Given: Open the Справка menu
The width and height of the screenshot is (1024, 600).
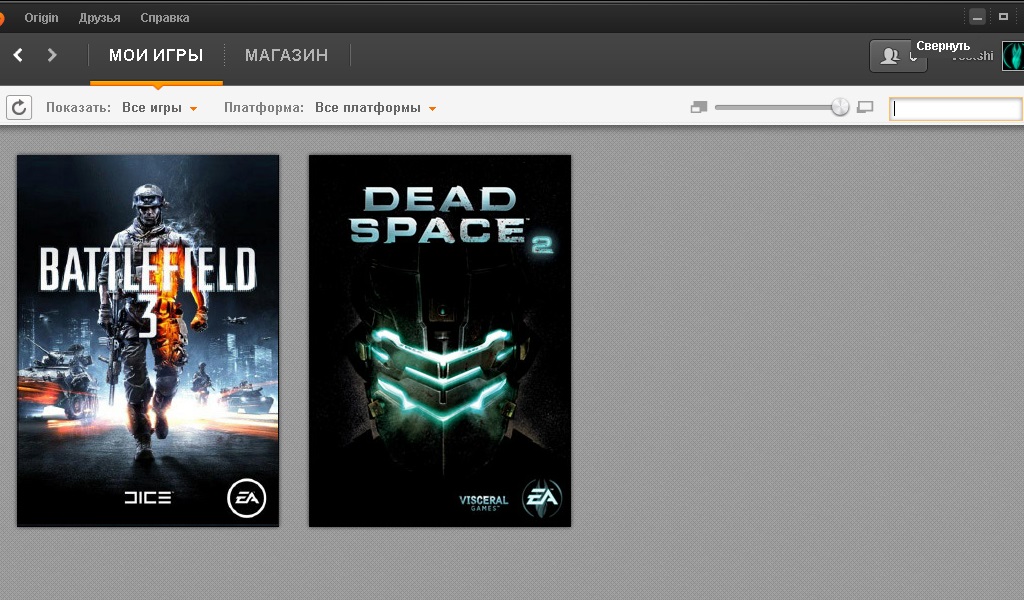Looking at the screenshot, I should pyautogui.click(x=165, y=18).
